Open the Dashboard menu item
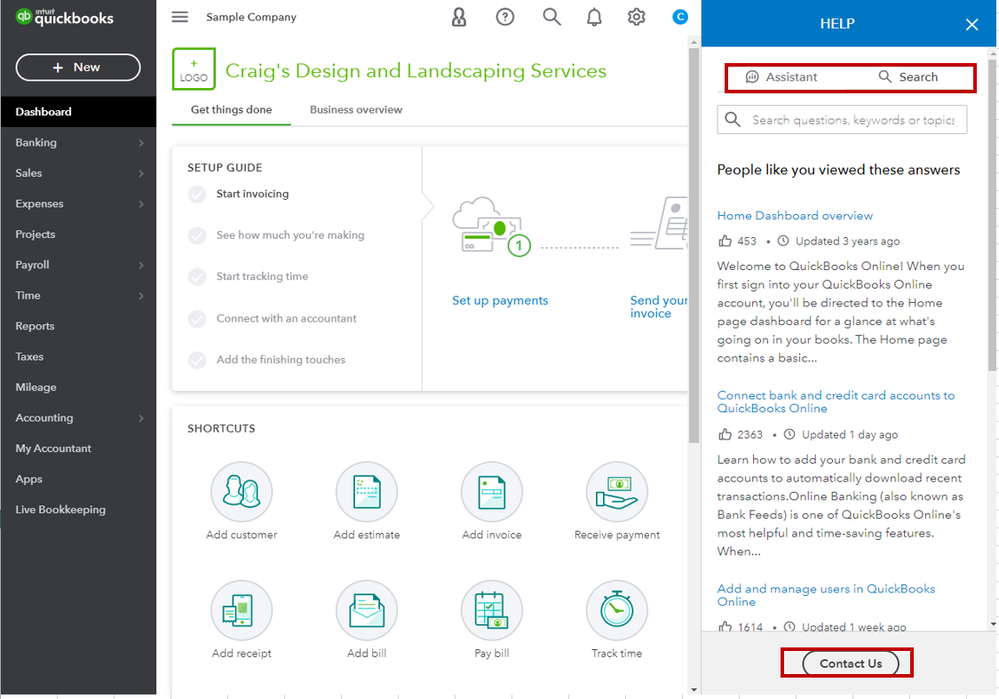The height and width of the screenshot is (699, 999). click(x=78, y=112)
